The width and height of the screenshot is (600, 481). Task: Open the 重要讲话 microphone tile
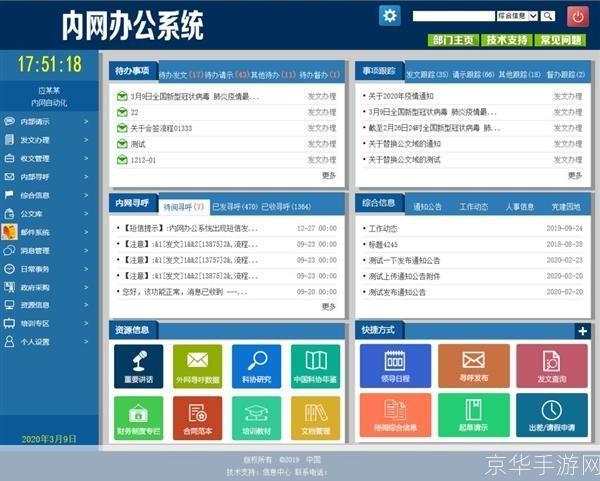point(138,366)
